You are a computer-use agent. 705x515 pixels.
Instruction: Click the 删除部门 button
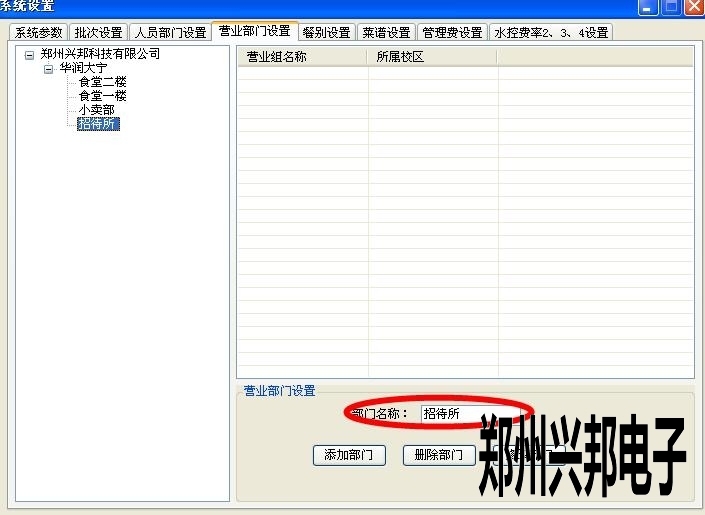(439, 455)
